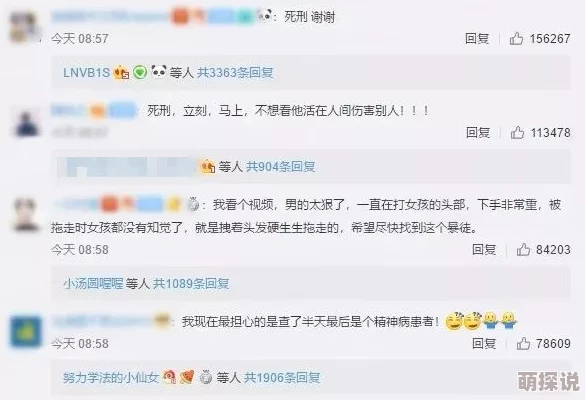Expand the 共1906条回复 thread
This screenshot has height=400, width=585.
282,378
